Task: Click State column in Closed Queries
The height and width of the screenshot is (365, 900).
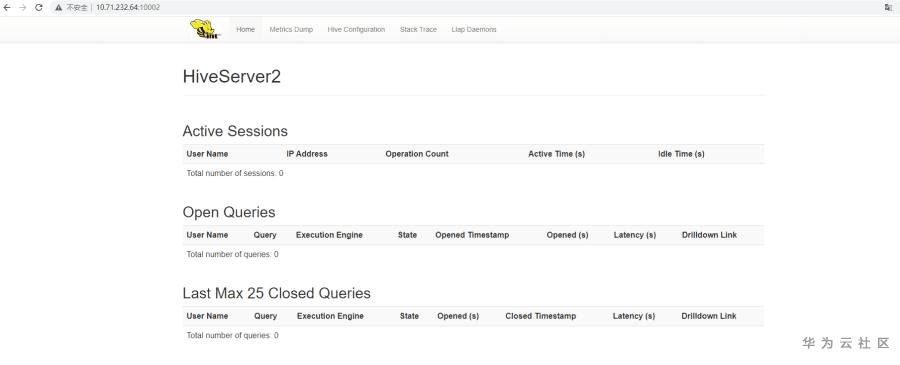Action: 409,316
